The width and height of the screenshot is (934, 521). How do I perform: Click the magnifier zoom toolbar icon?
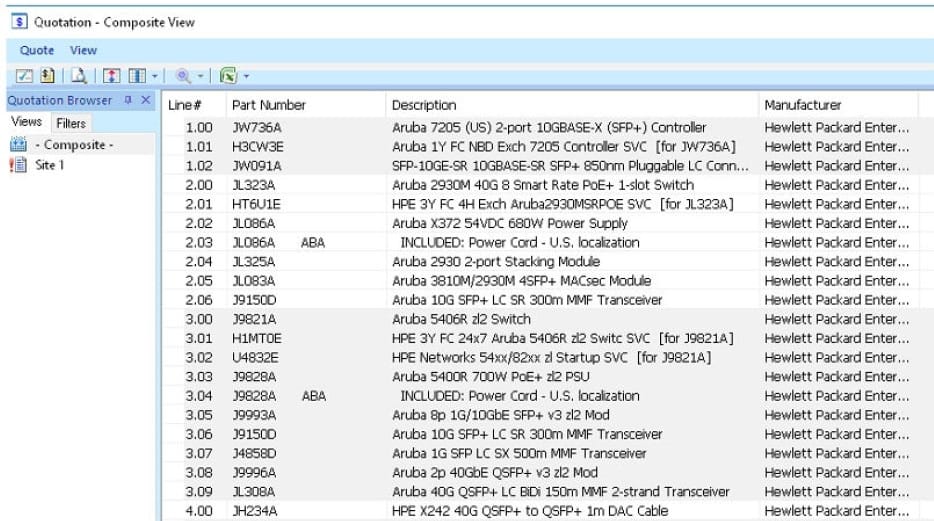183,76
